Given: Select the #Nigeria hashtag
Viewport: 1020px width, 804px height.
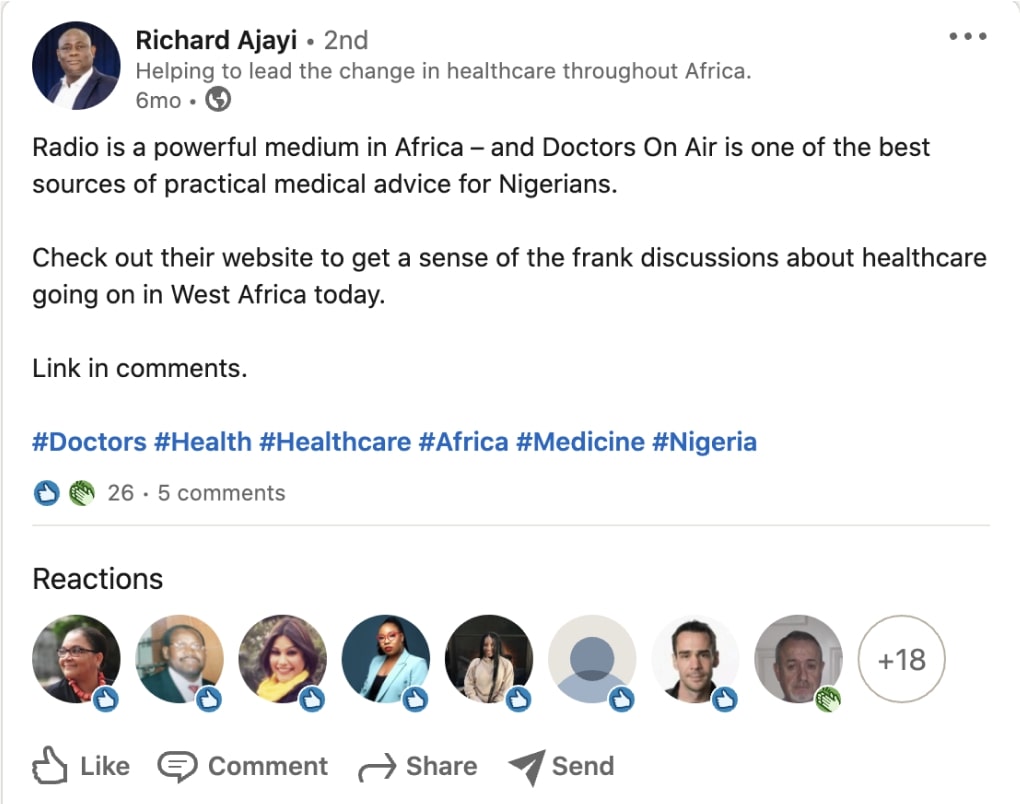Looking at the screenshot, I should [x=704, y=442].
